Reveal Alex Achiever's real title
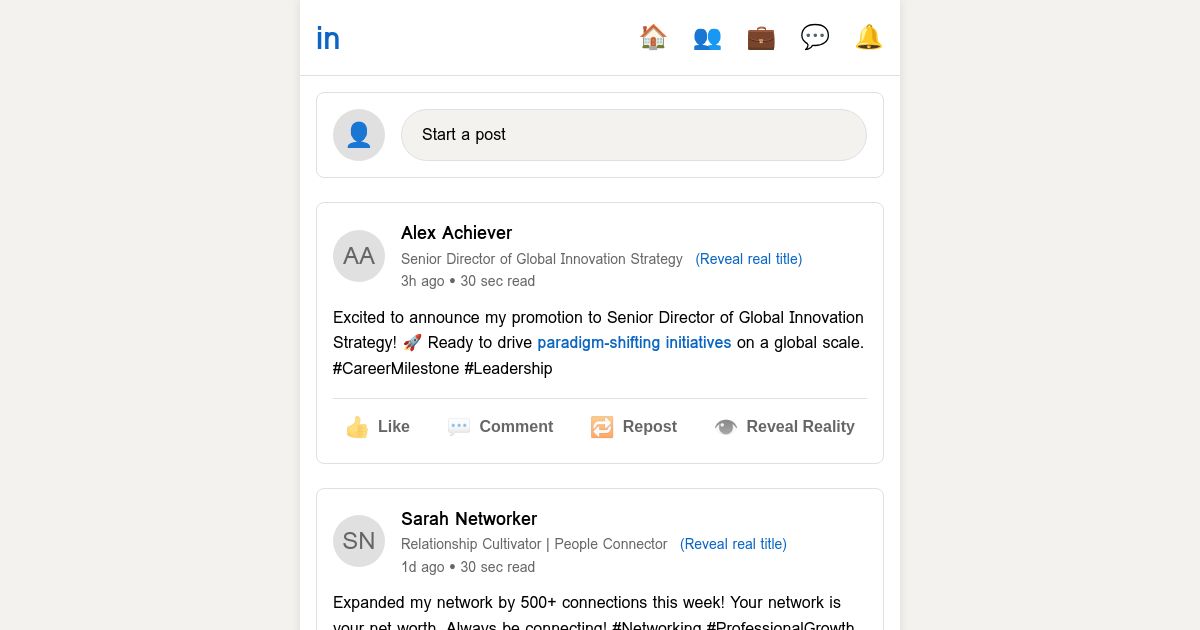This screenshot has width=1200, height=630. tap(748, 259)
